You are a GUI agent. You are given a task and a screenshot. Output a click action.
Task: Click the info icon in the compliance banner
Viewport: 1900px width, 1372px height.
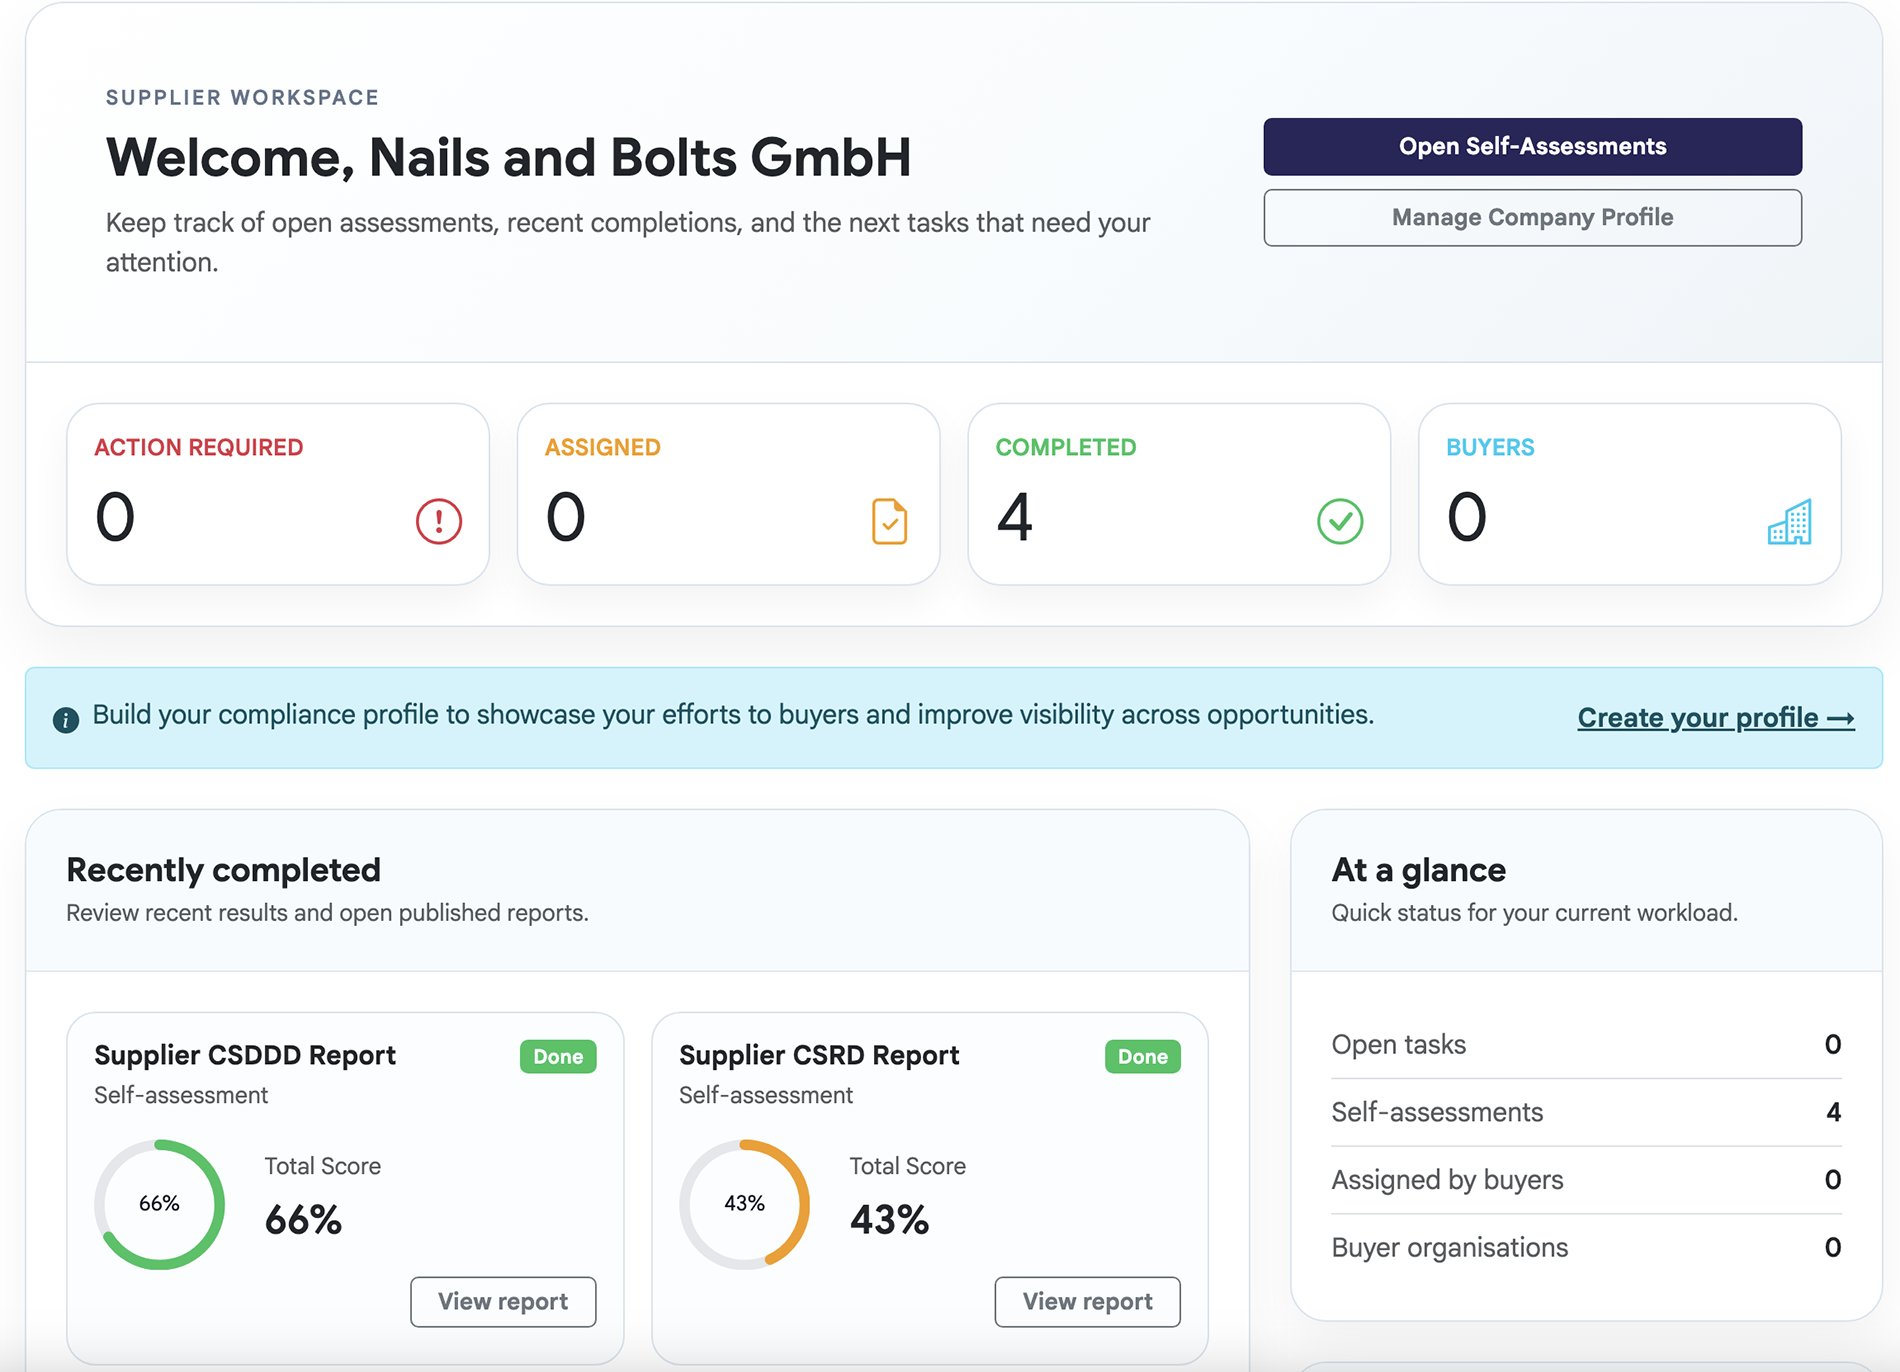[66, 719]
